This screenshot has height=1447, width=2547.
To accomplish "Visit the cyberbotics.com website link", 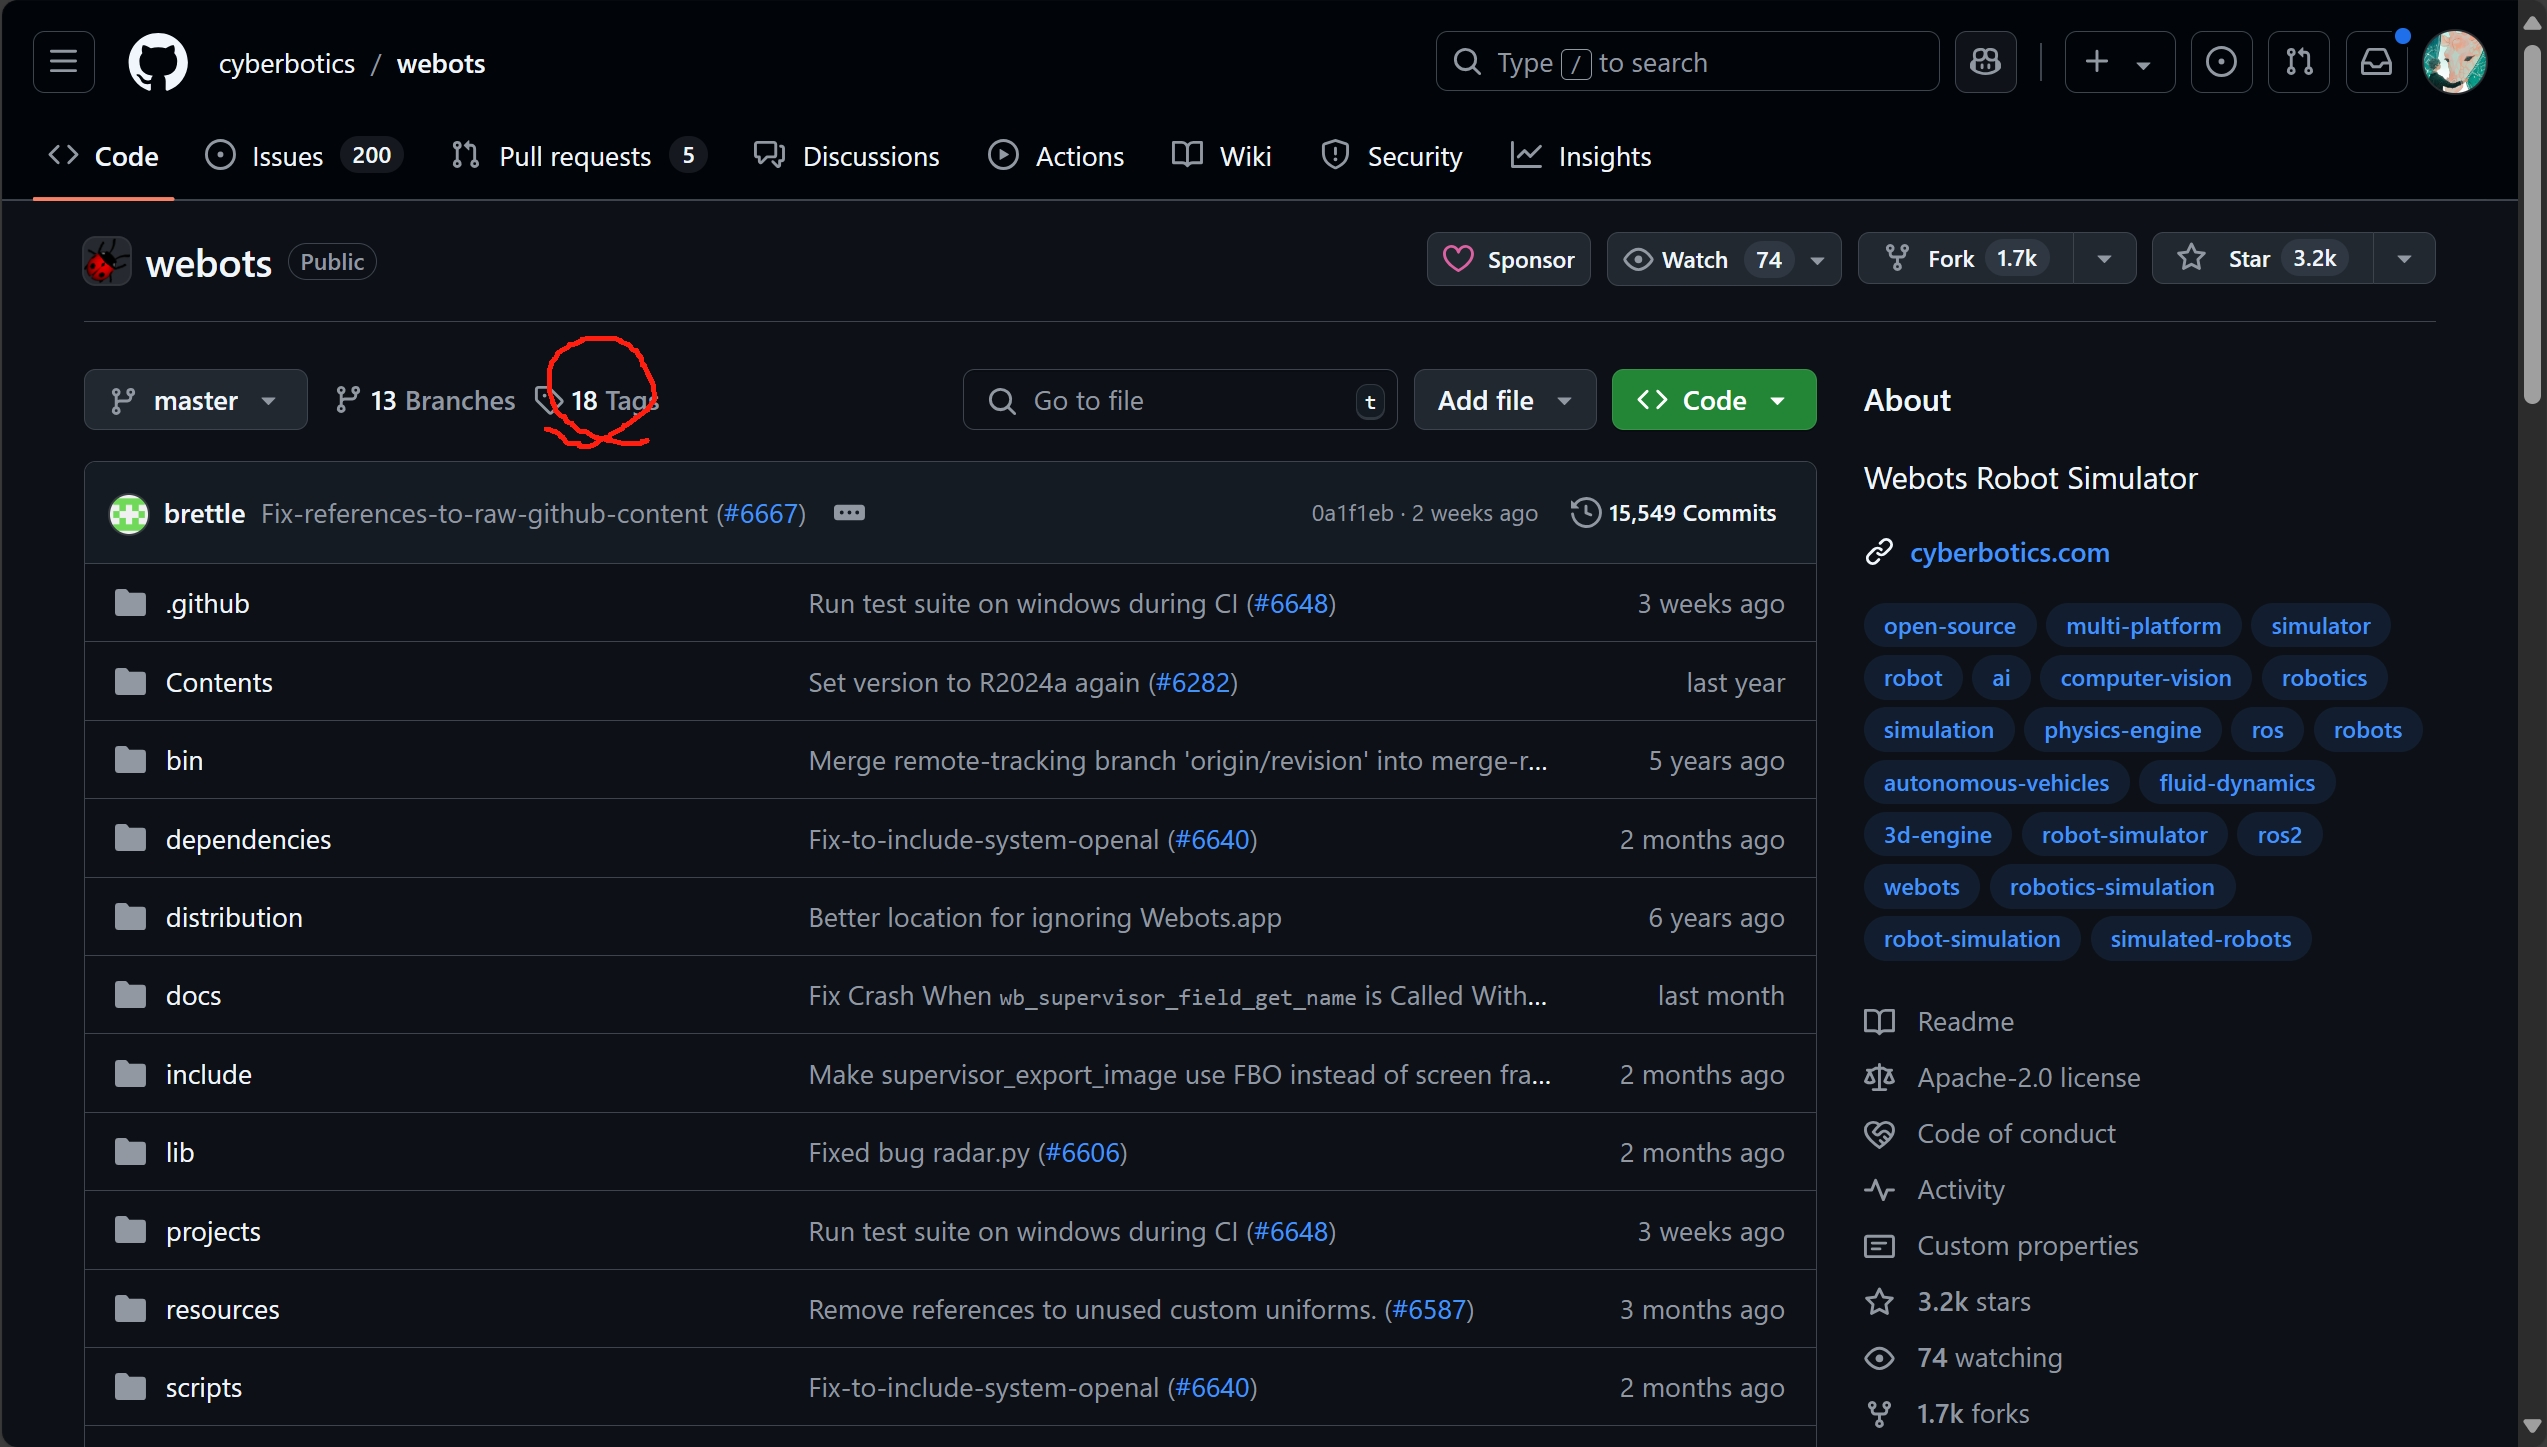I will point(2009,553).
